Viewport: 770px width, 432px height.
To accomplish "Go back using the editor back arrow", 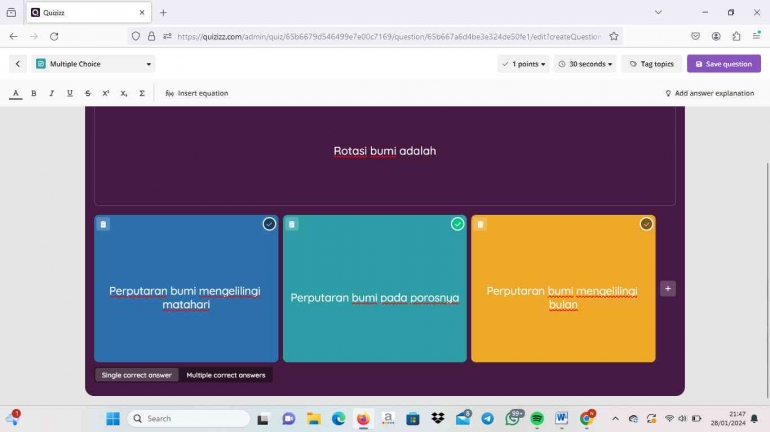I will (x=18, y=64).
